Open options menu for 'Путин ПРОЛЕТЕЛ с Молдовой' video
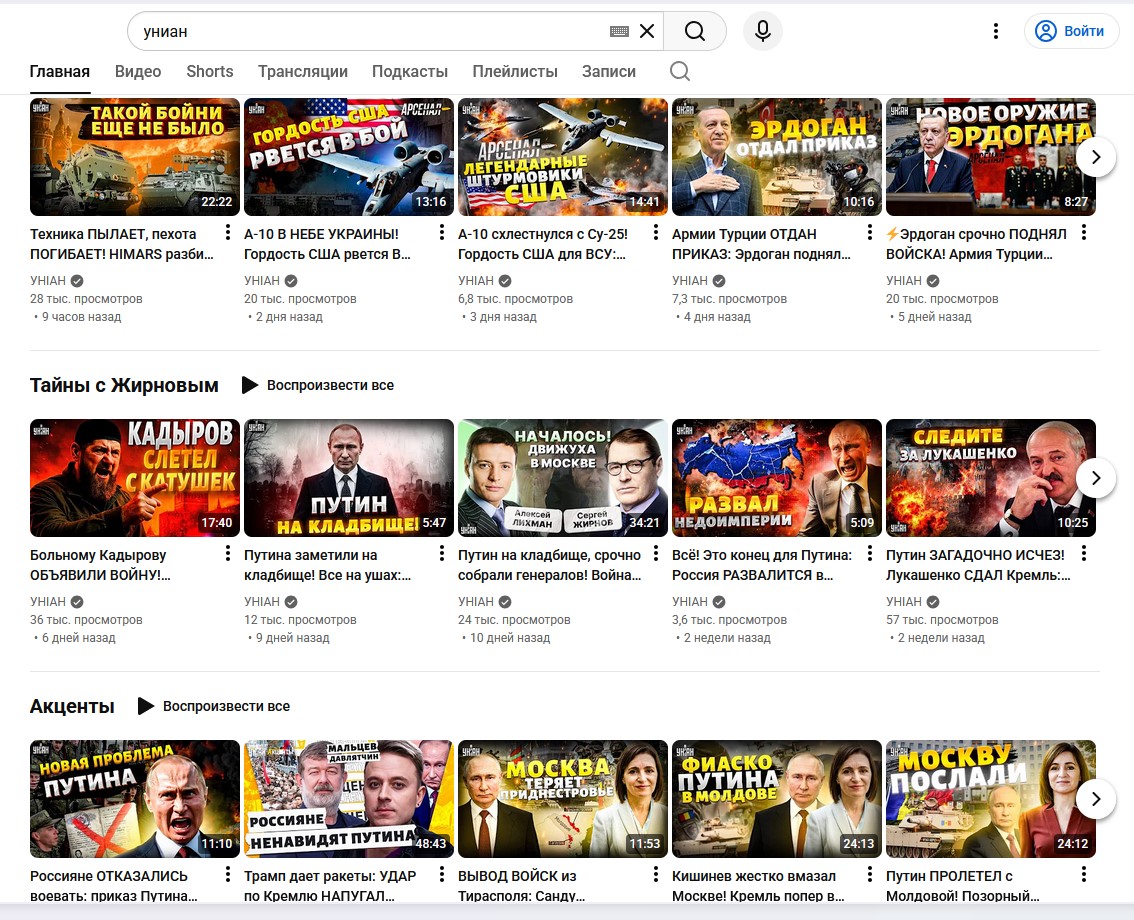Image resolution: width=1134 pixels, height=920 pixels. 1084,874
